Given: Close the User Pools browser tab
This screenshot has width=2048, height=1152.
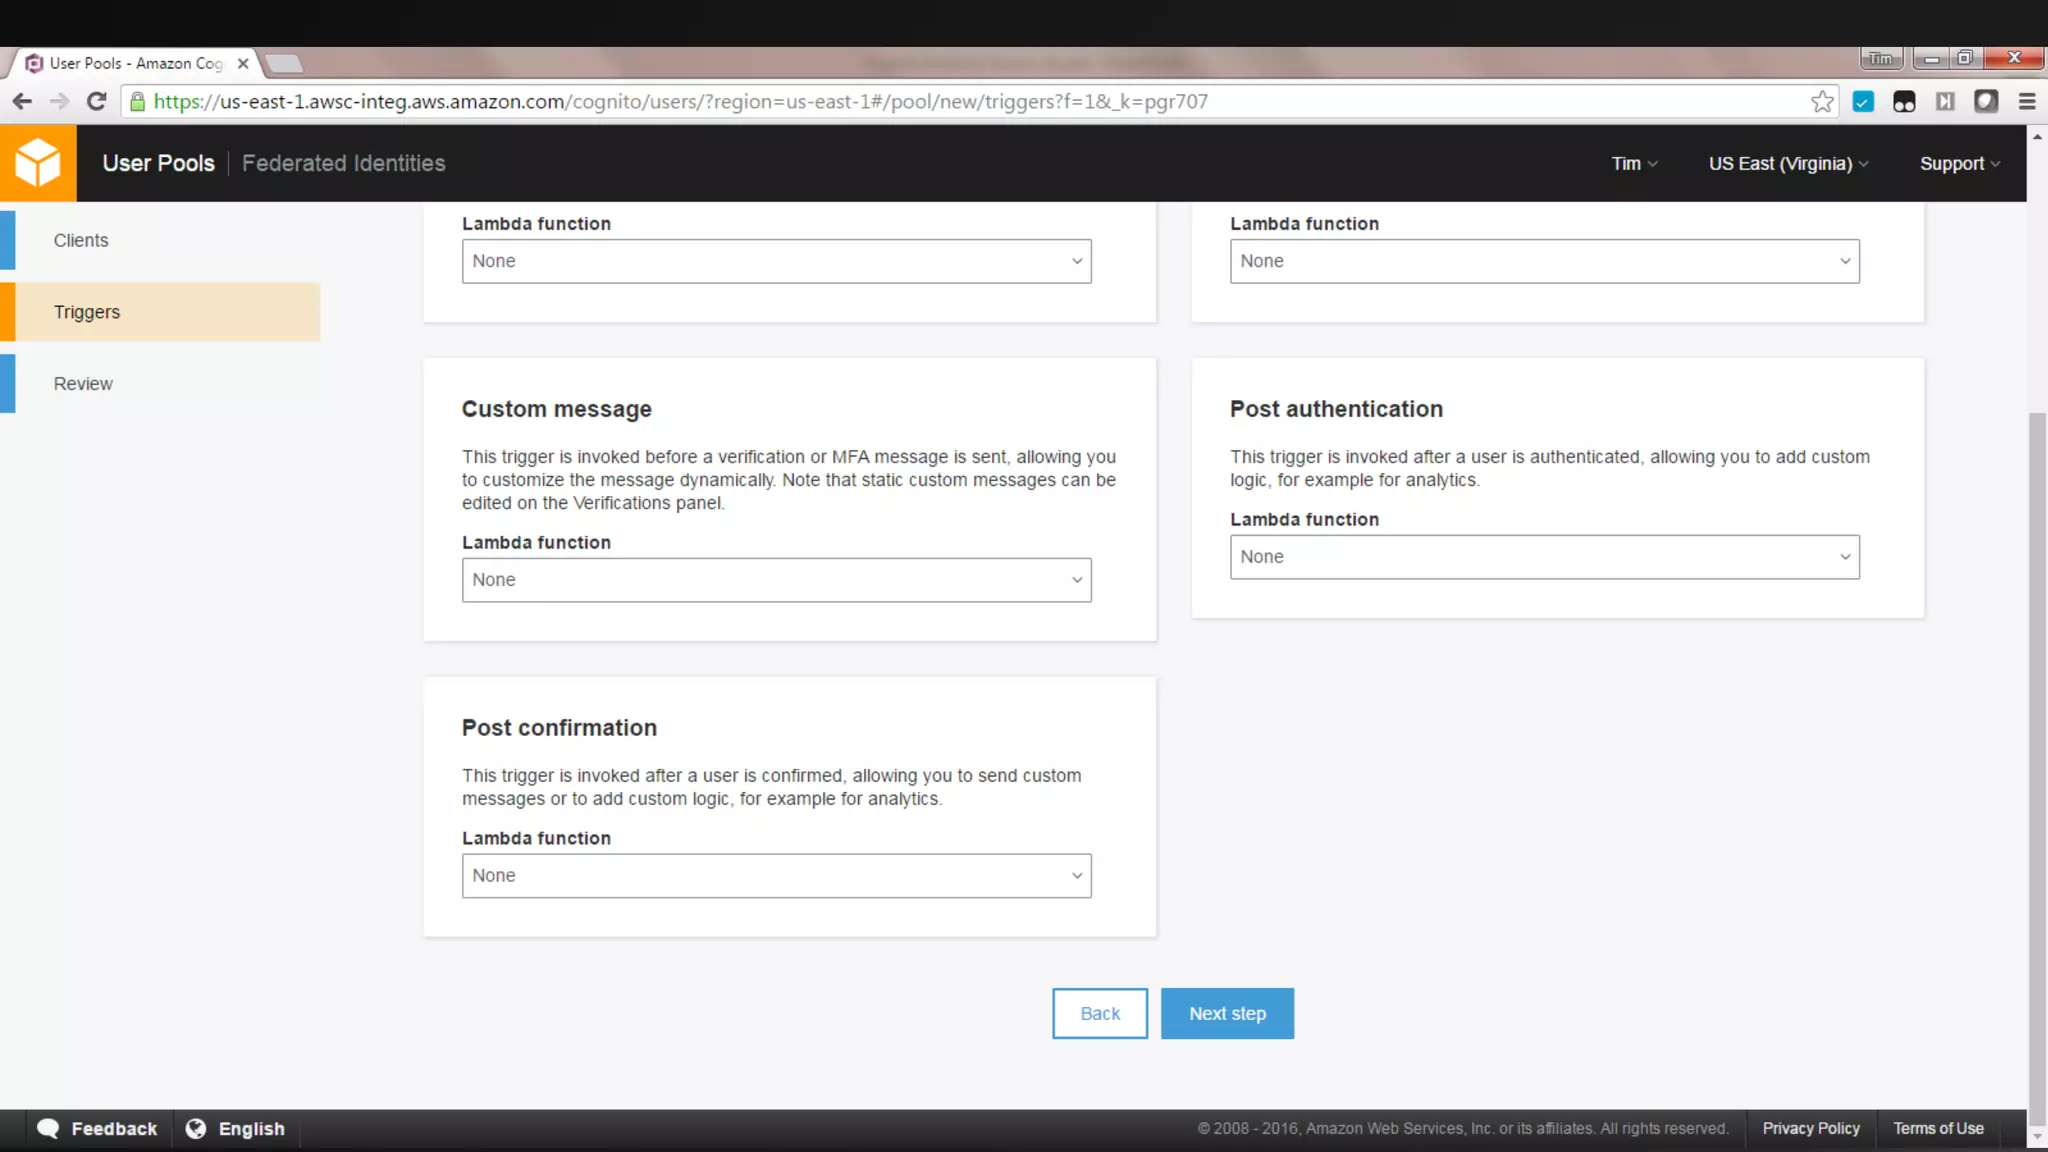Looking at the screenshot, I should tap(243, 63).
